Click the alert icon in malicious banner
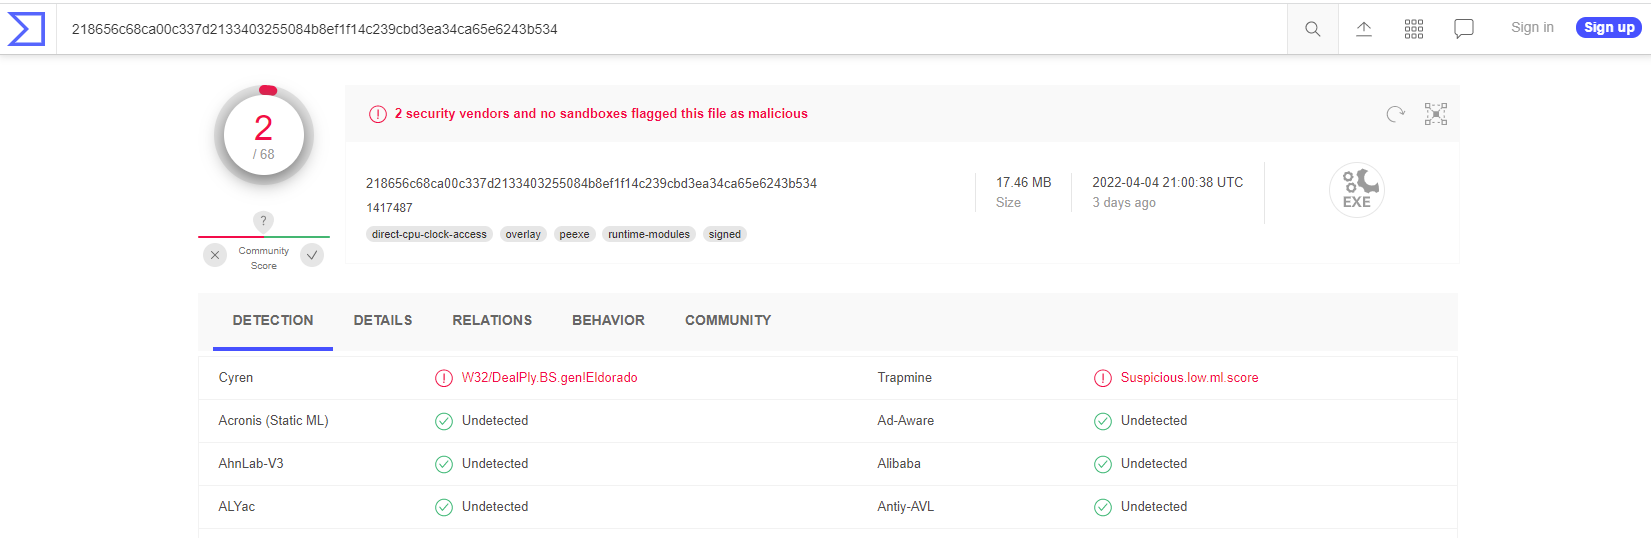 [378, 114]
